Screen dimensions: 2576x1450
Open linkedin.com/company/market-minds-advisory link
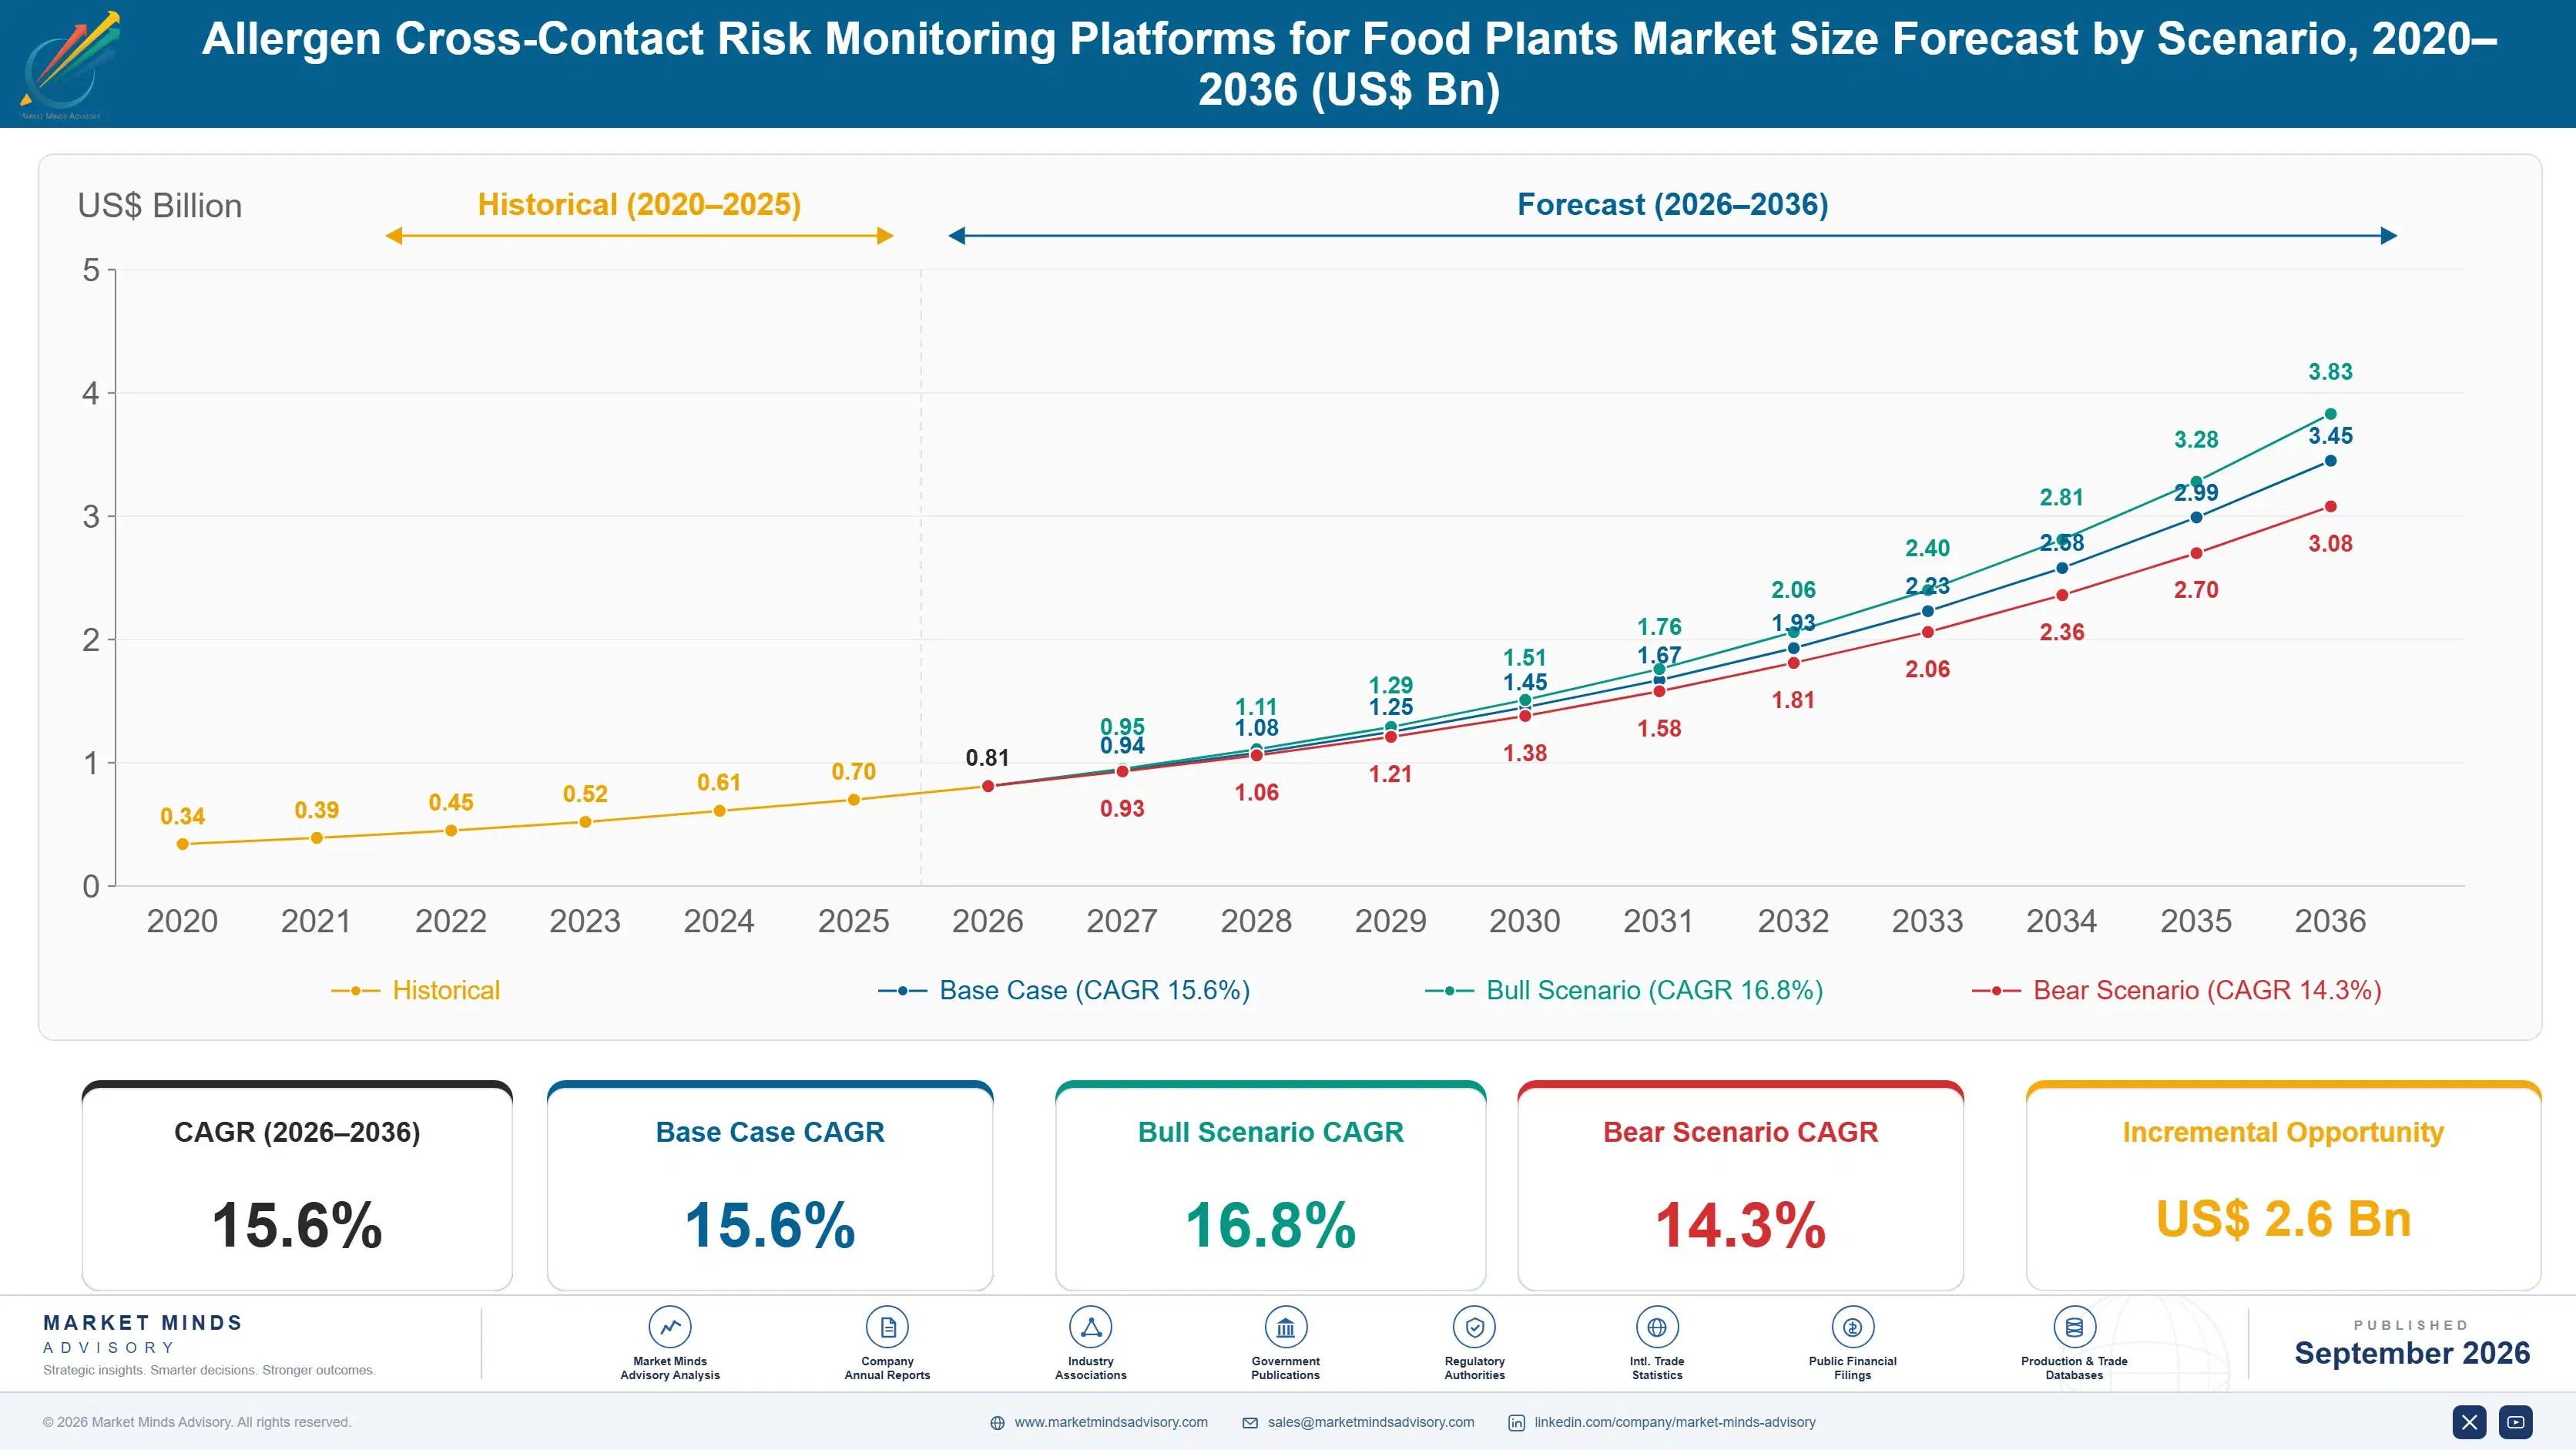pyautogui.click(x=1675, y=1422)
